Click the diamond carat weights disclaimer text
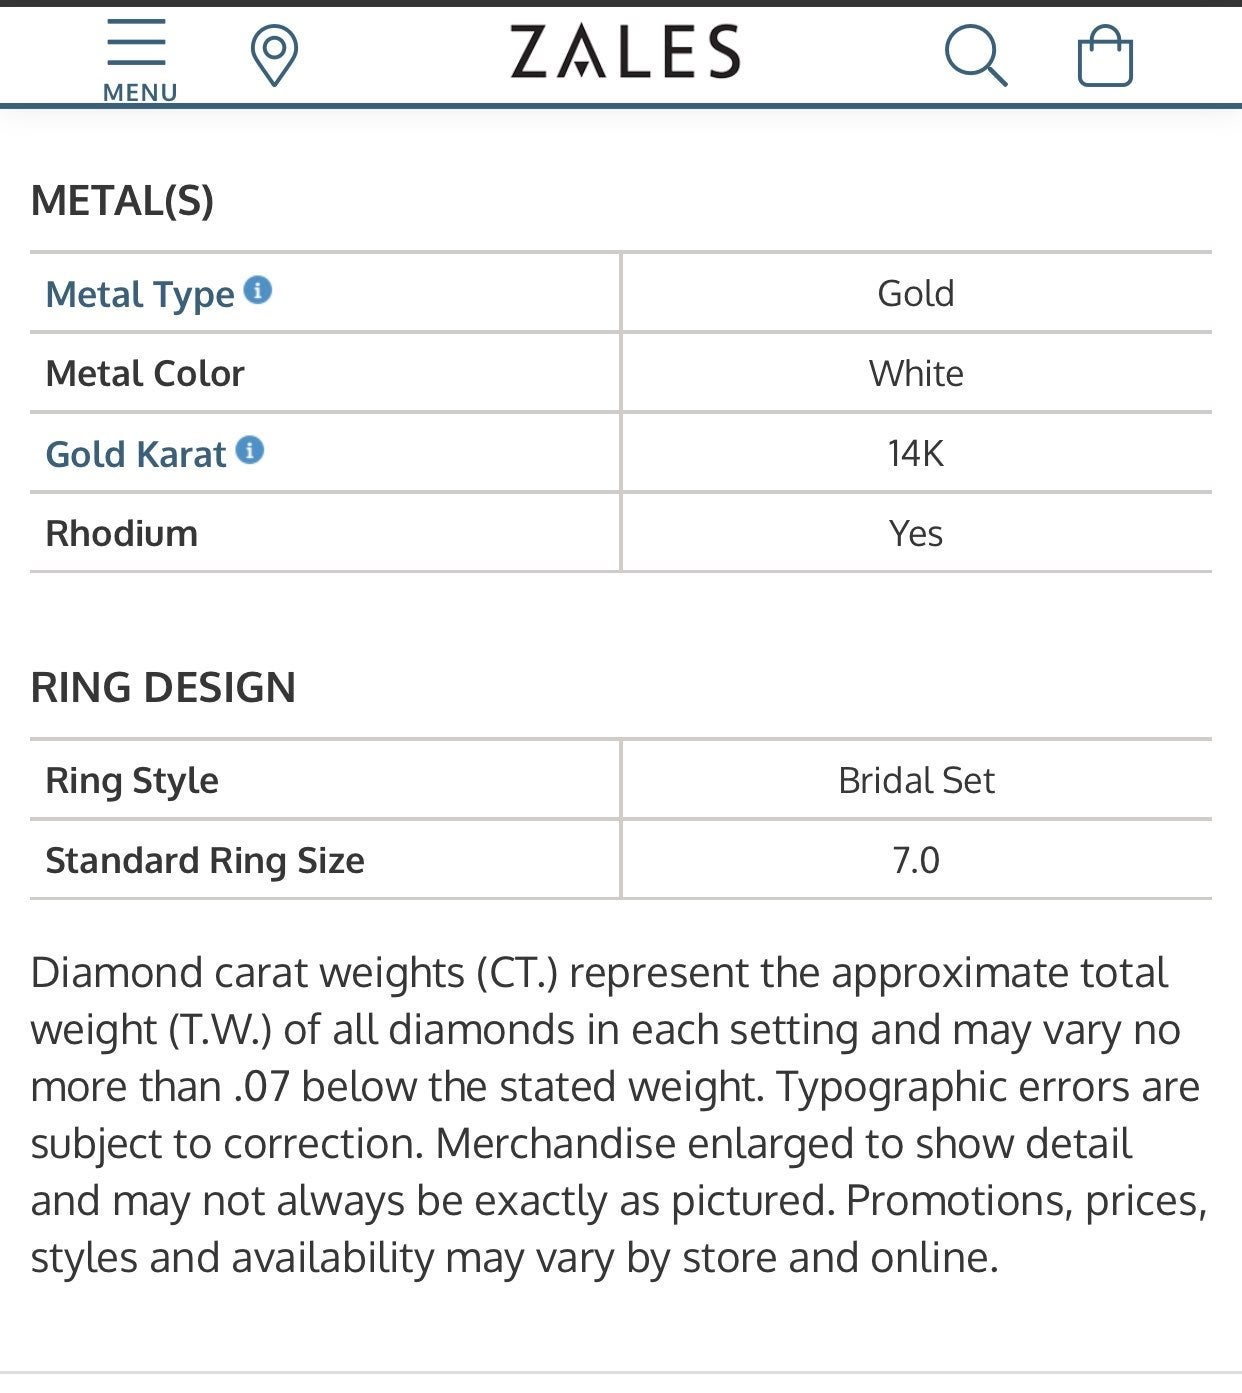This screenshot has height=1393, width=1242. [619, 1115]
